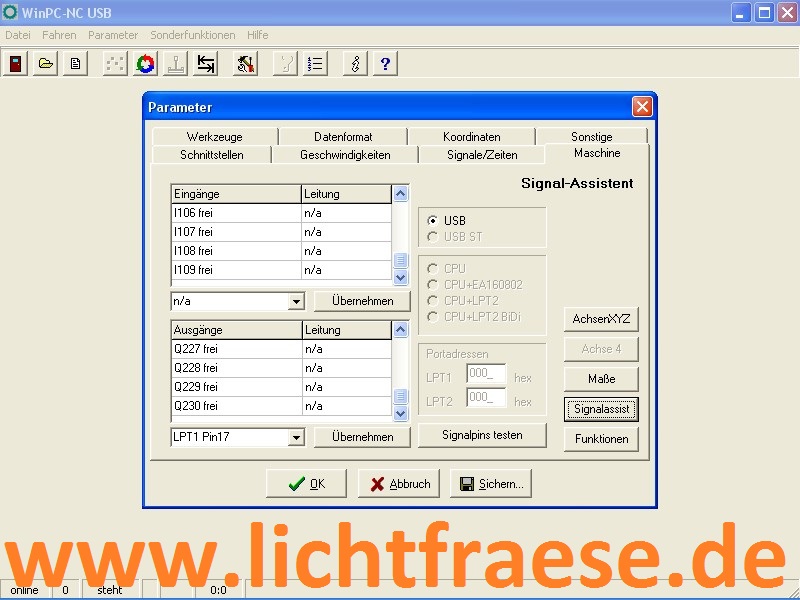
Task: Click Übernehmen next to LPT1 Pin17 dropdown
Action: (x=362, y=437)
